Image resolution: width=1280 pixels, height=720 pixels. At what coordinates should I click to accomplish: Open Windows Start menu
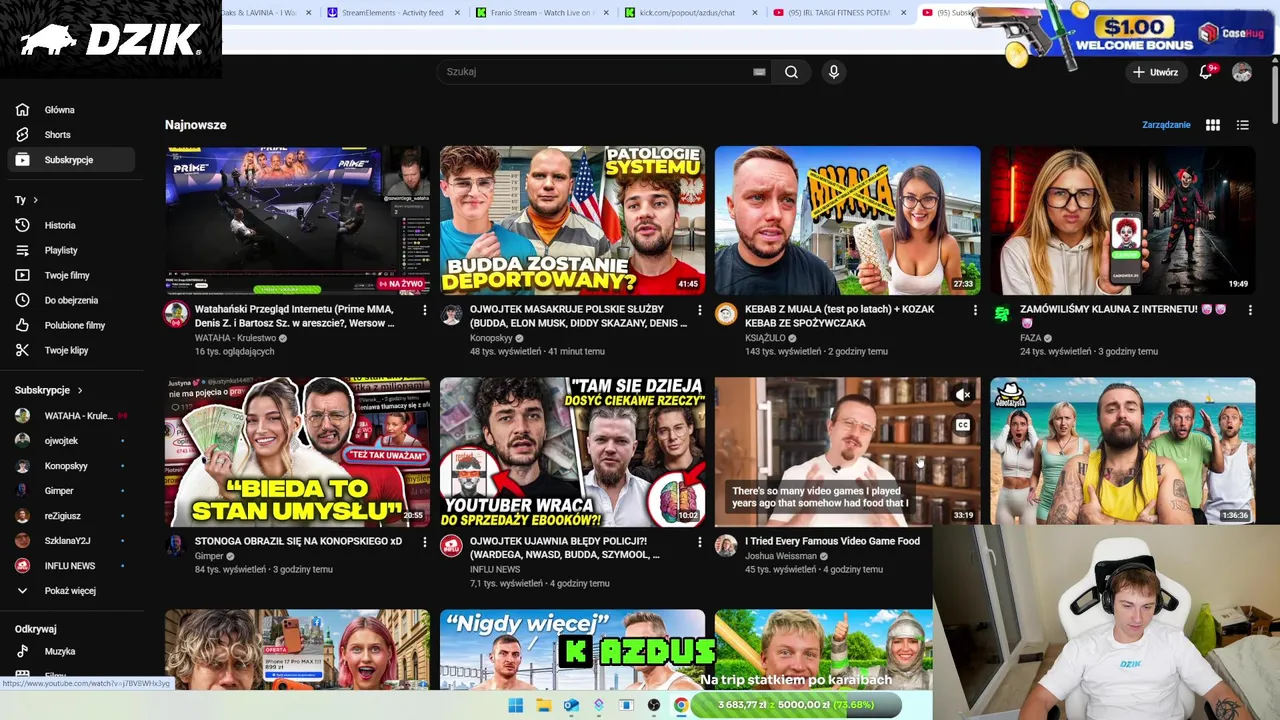pyautogui.click(x=516, y=705)
